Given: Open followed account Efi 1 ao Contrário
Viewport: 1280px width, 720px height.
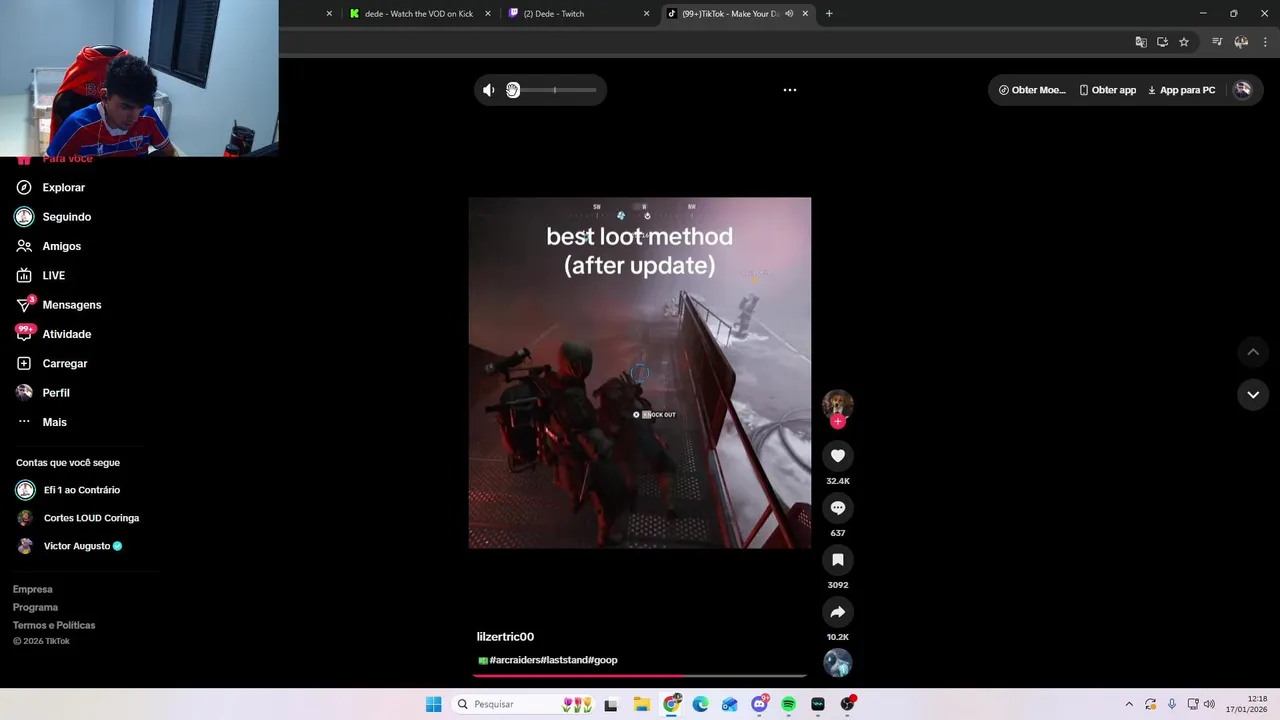Looking at the screenshot, I should pos(81,490).
